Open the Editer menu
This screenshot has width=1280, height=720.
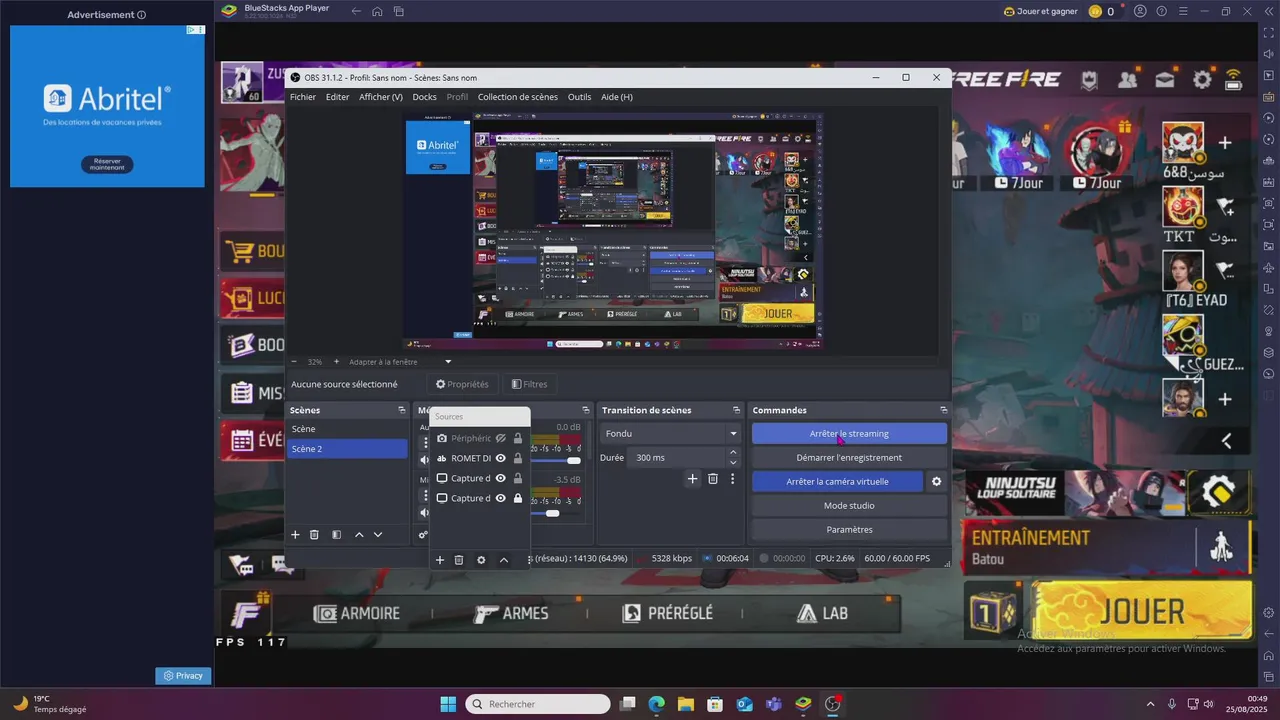337,97
